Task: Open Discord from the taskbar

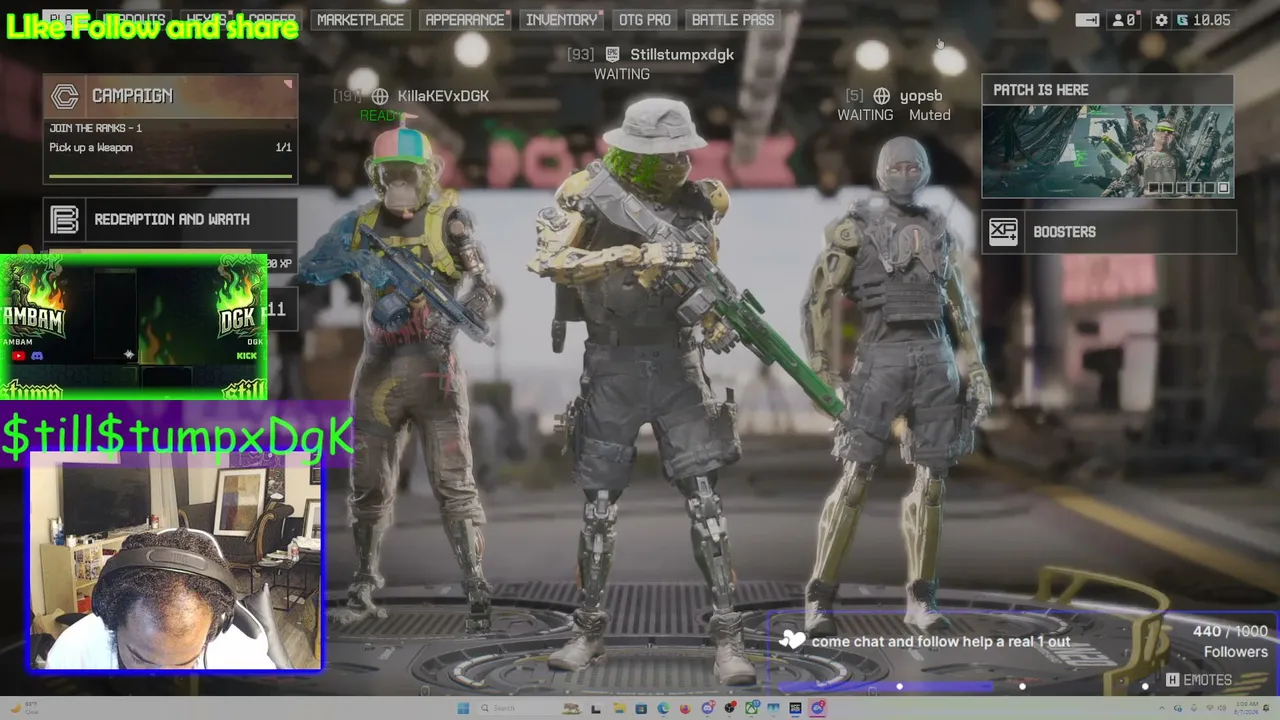Action: (707, 709)
